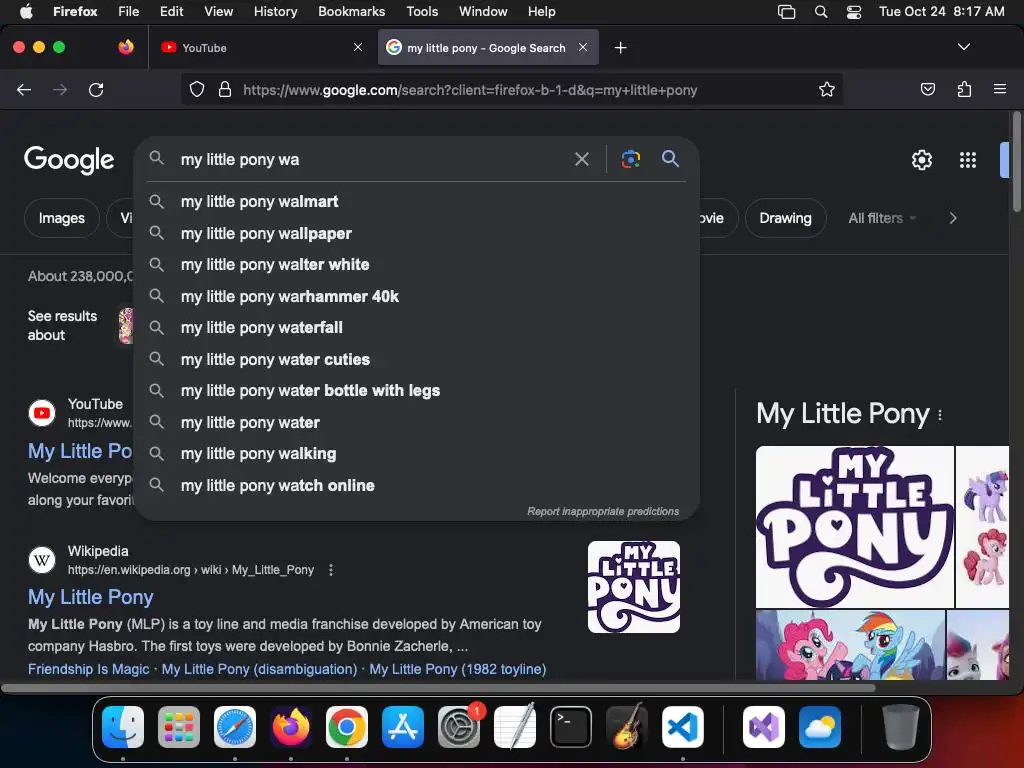Open knowledge panel more options dots
The width and height of the screenshot is (1024, 768).
tap(940, 415)
